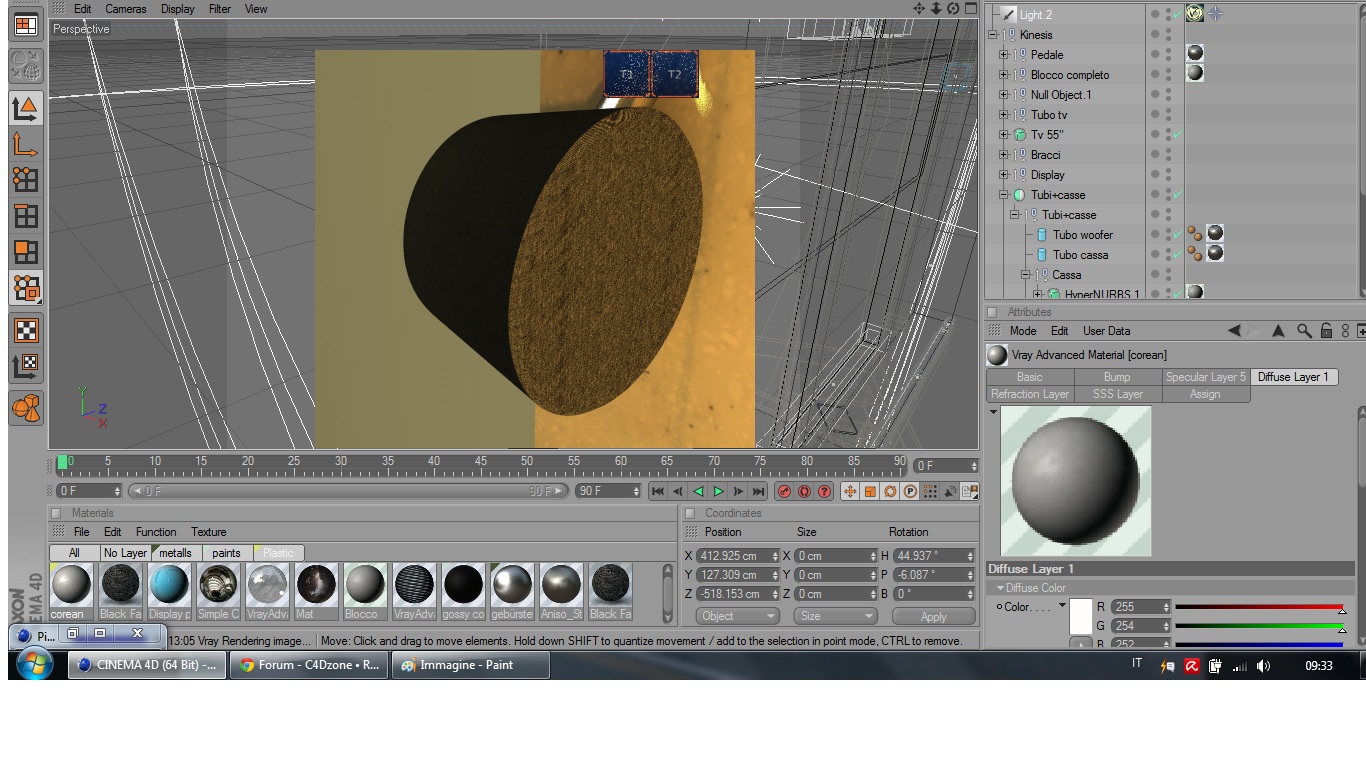Open the coordinates Object dropdown
The height and width of the screenshot is (768, 1366).
(x=738, y=616)
